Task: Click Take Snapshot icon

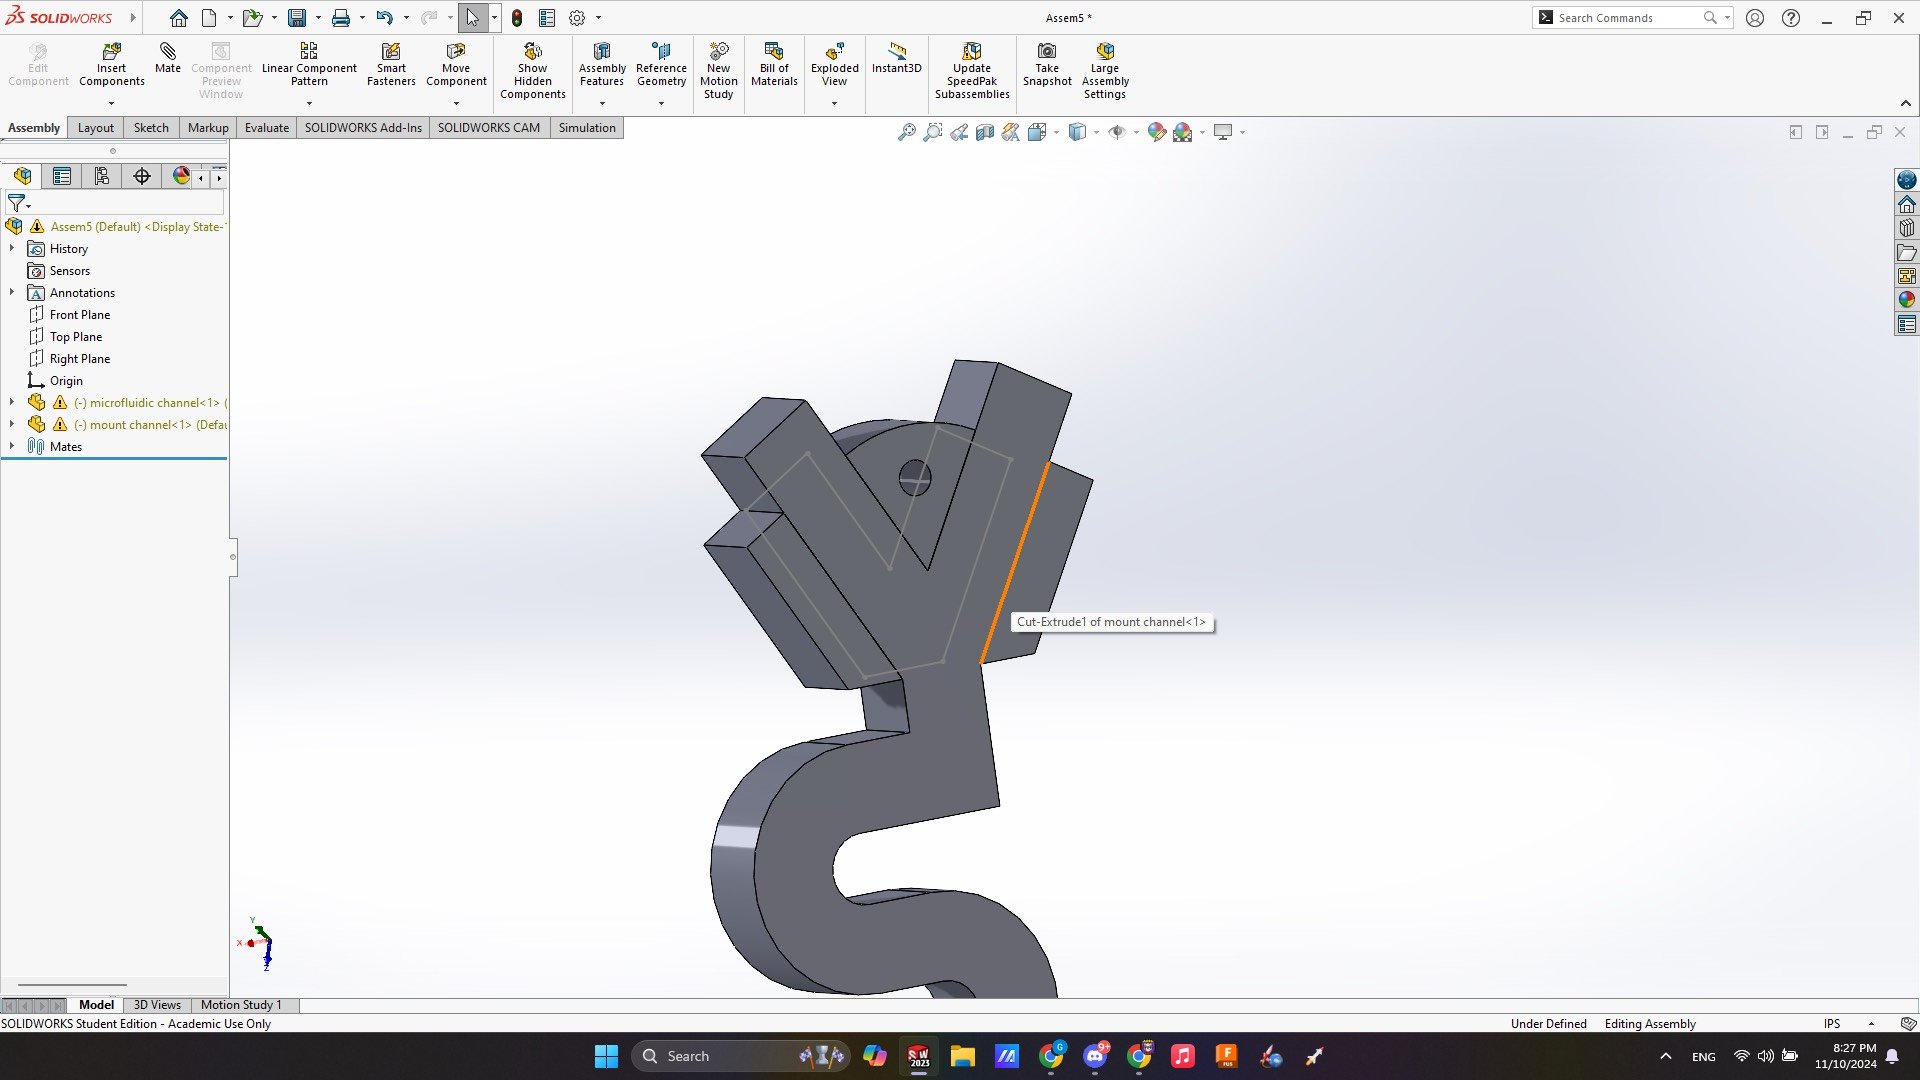Action: [1047, 52]
